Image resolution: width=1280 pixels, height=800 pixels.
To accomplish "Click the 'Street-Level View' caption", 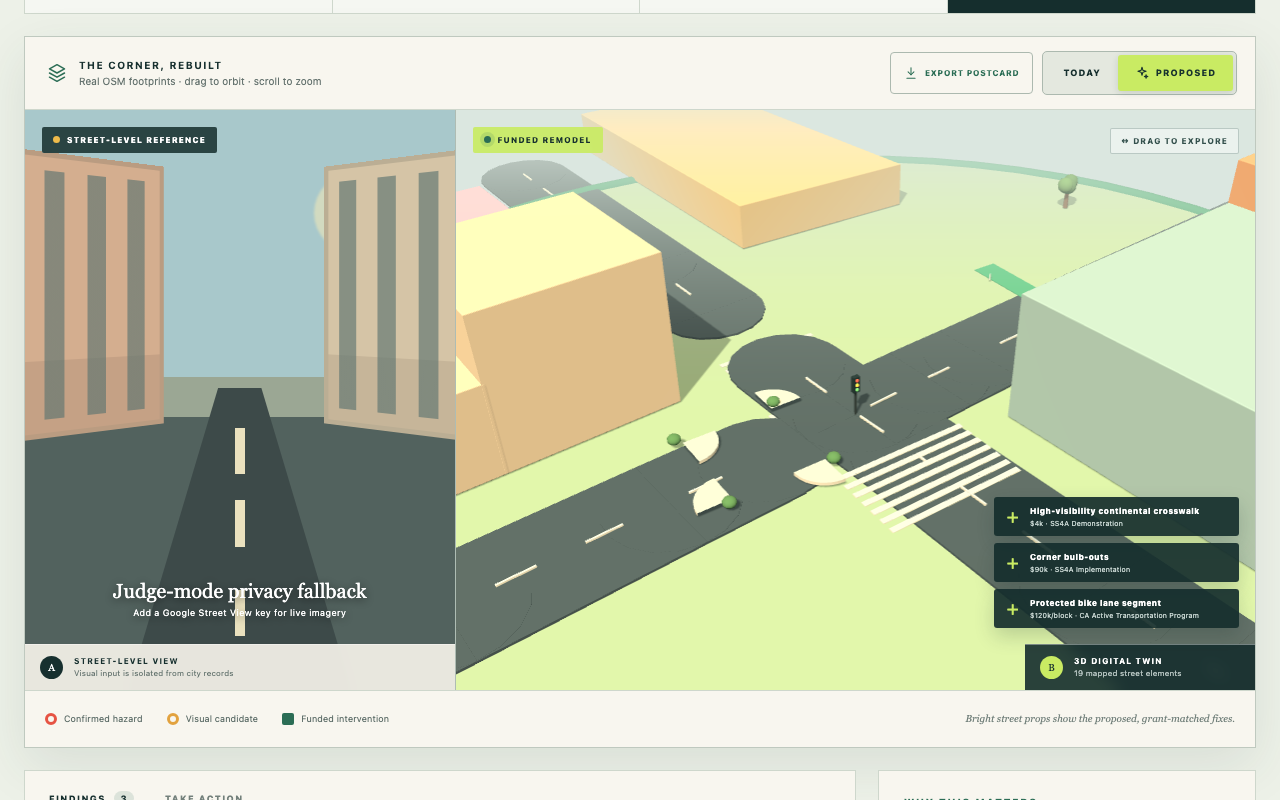I will [126, 661].
